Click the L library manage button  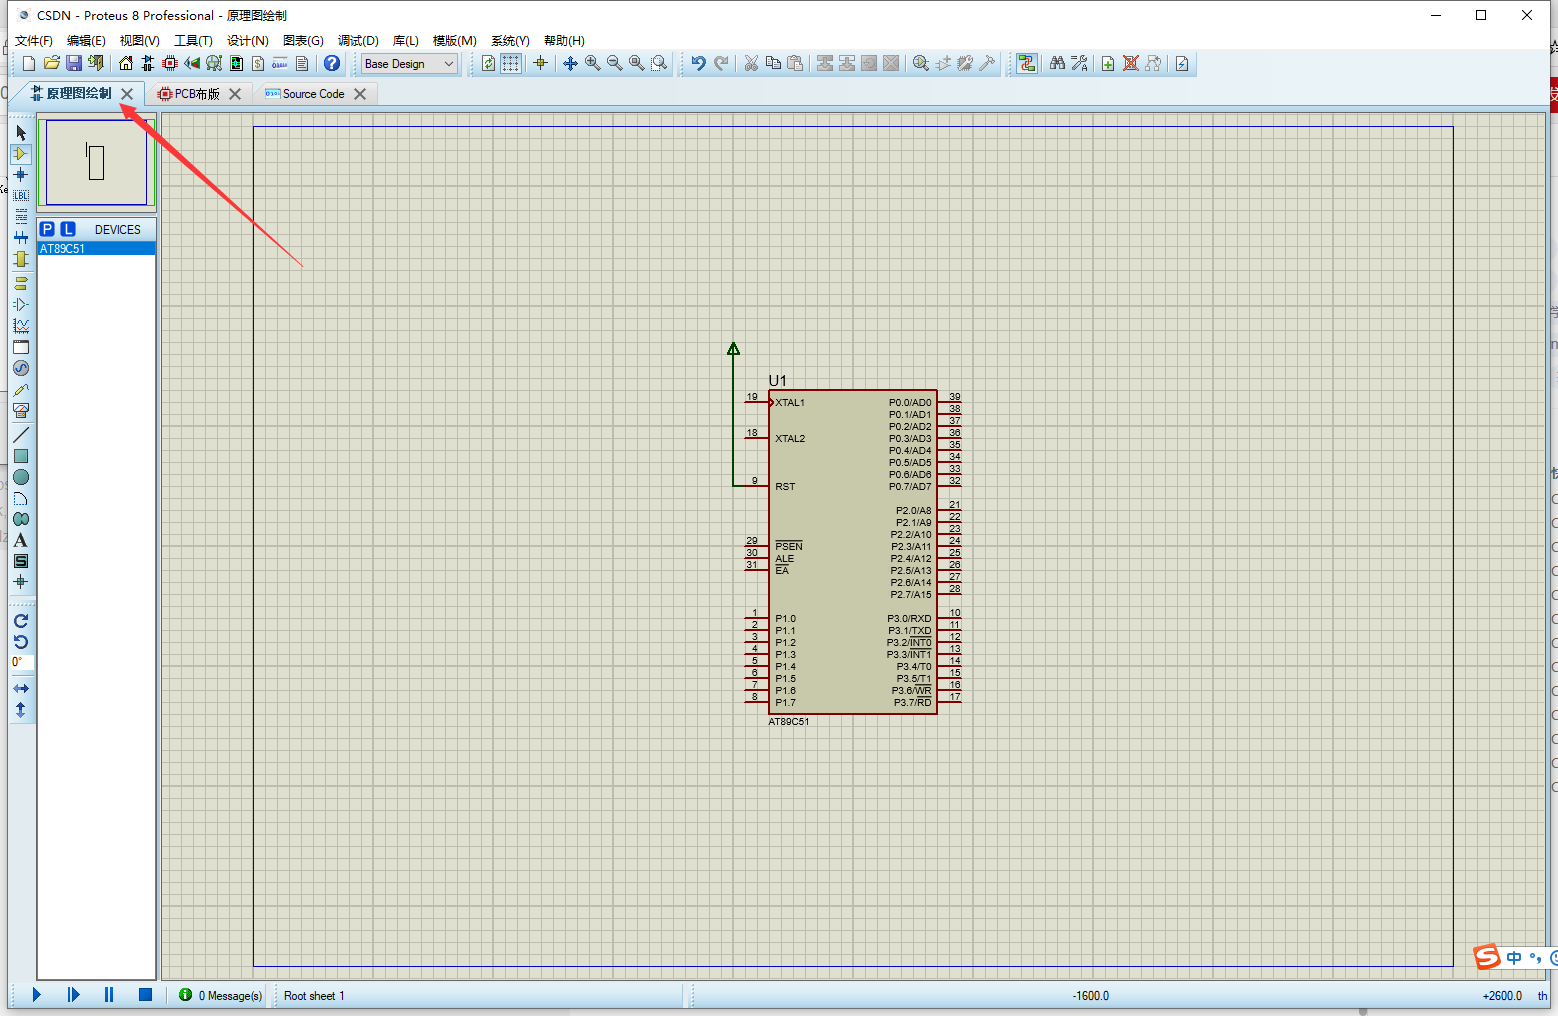pos(68,229)
